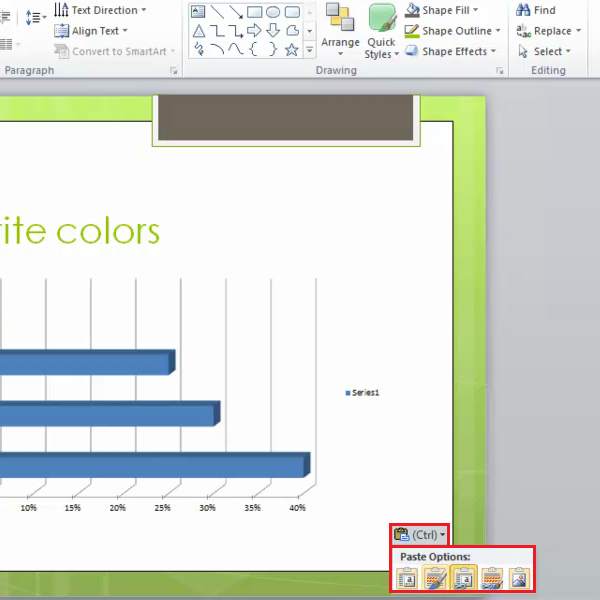This screenshot has height=600, width=600.
Task: Insert the Right Brace shape
Action: [273, 49]
